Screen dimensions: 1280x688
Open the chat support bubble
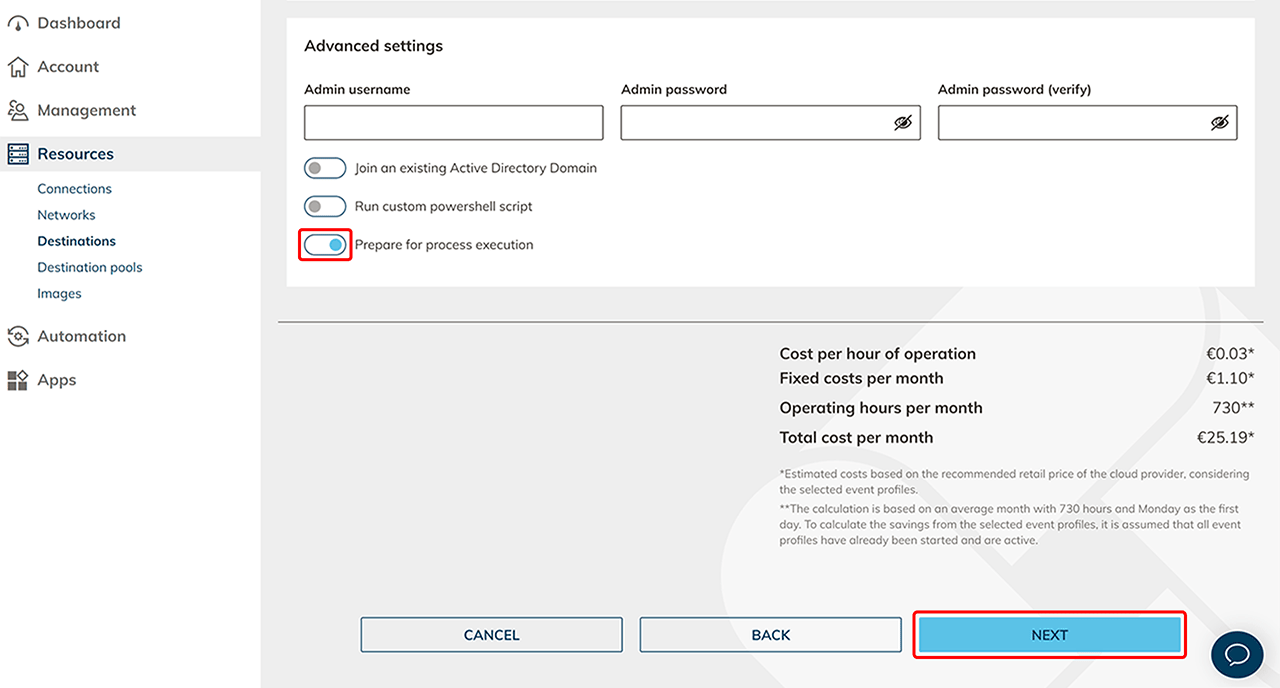coord(1237,654)
